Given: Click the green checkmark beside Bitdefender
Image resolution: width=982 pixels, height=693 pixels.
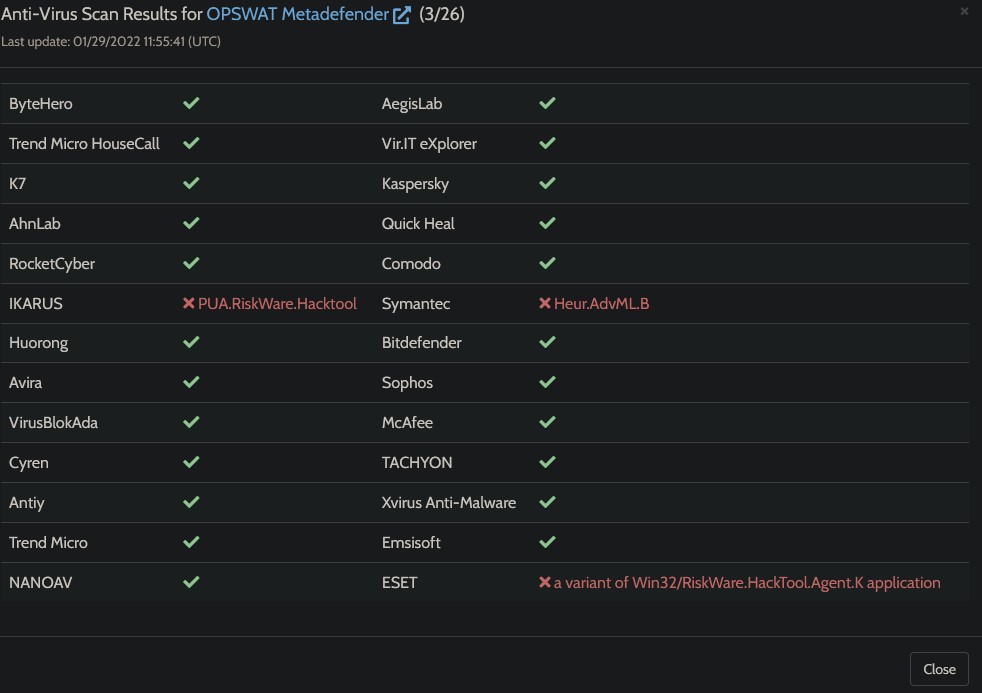Looking at the screenshot, I should click(x=547, y=343).
